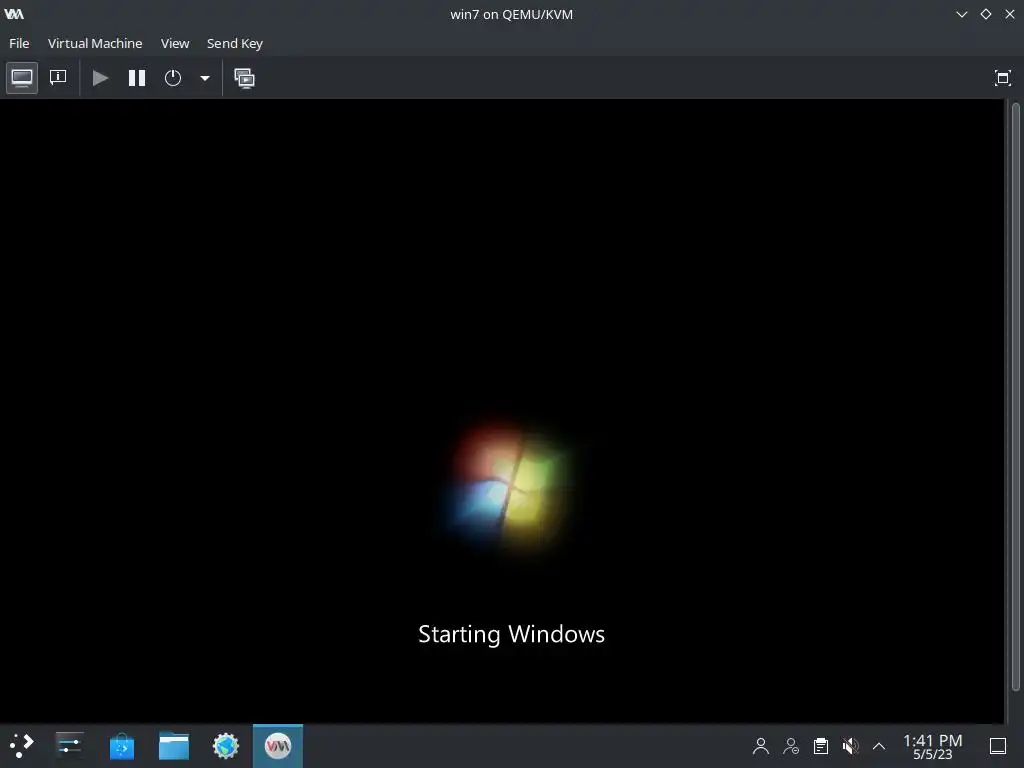Open the clock showing 1:41 PM
The width and height of the screenshot is (1024, 768).
point(933,746)
